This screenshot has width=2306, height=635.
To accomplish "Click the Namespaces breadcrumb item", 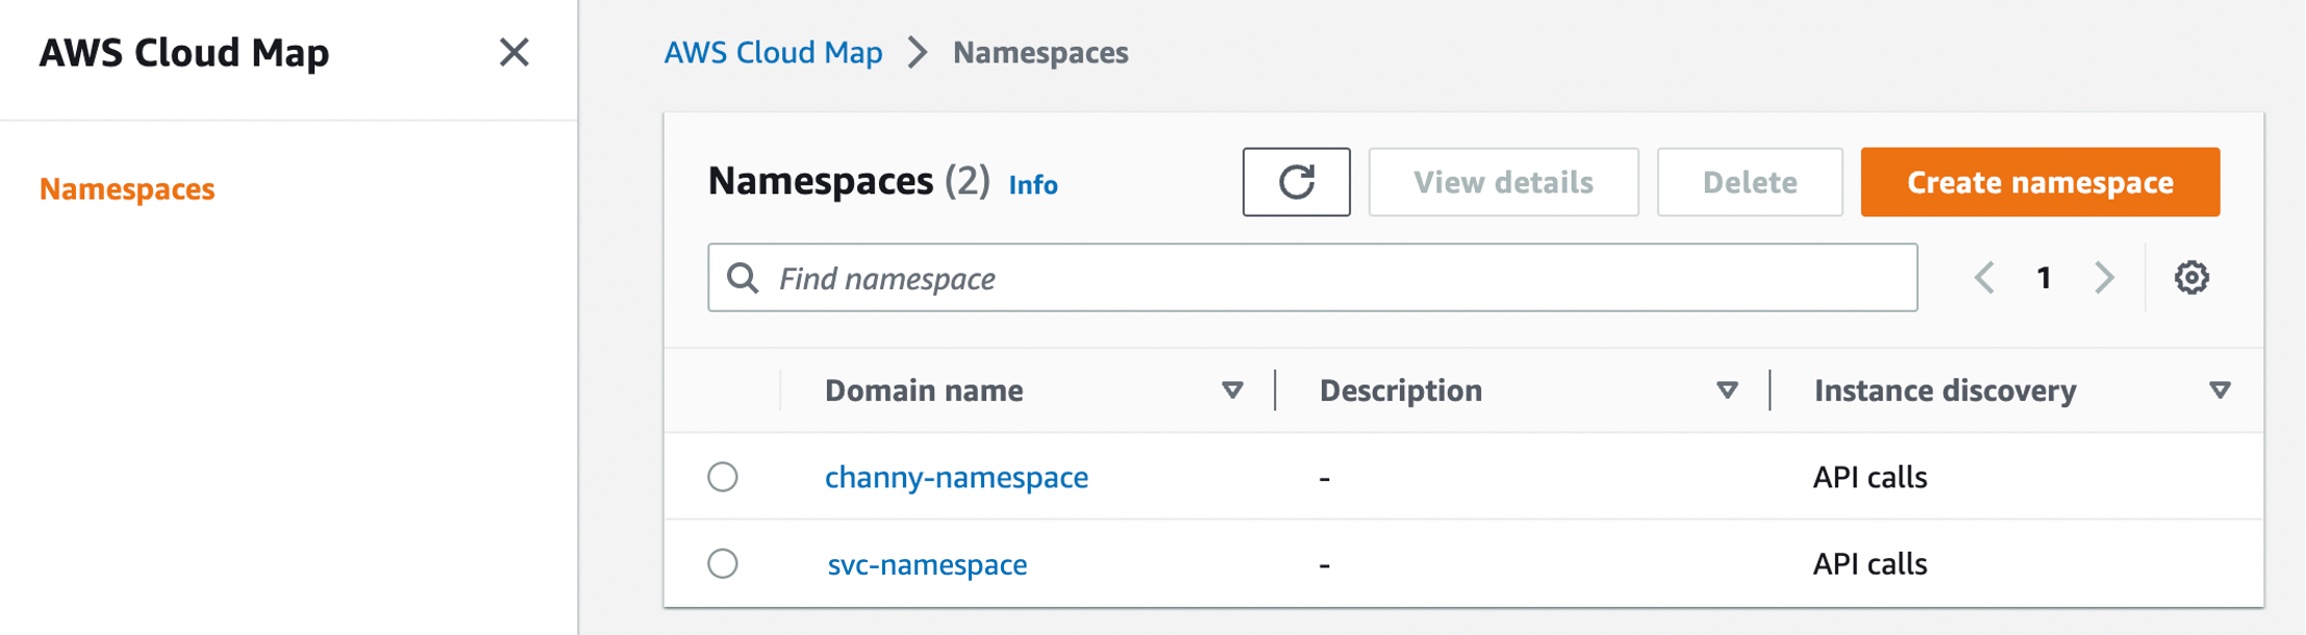I will (x=1040, y=52).
